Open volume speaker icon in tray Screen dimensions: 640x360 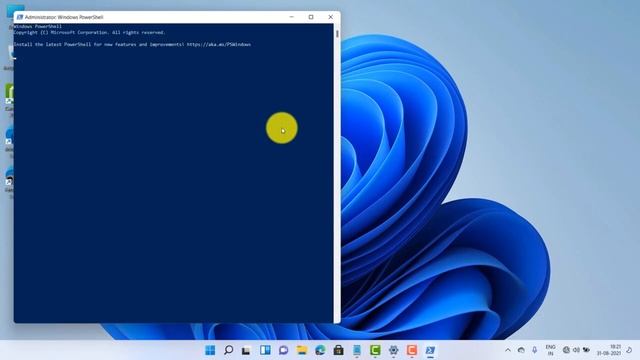(x=576, y=350)
